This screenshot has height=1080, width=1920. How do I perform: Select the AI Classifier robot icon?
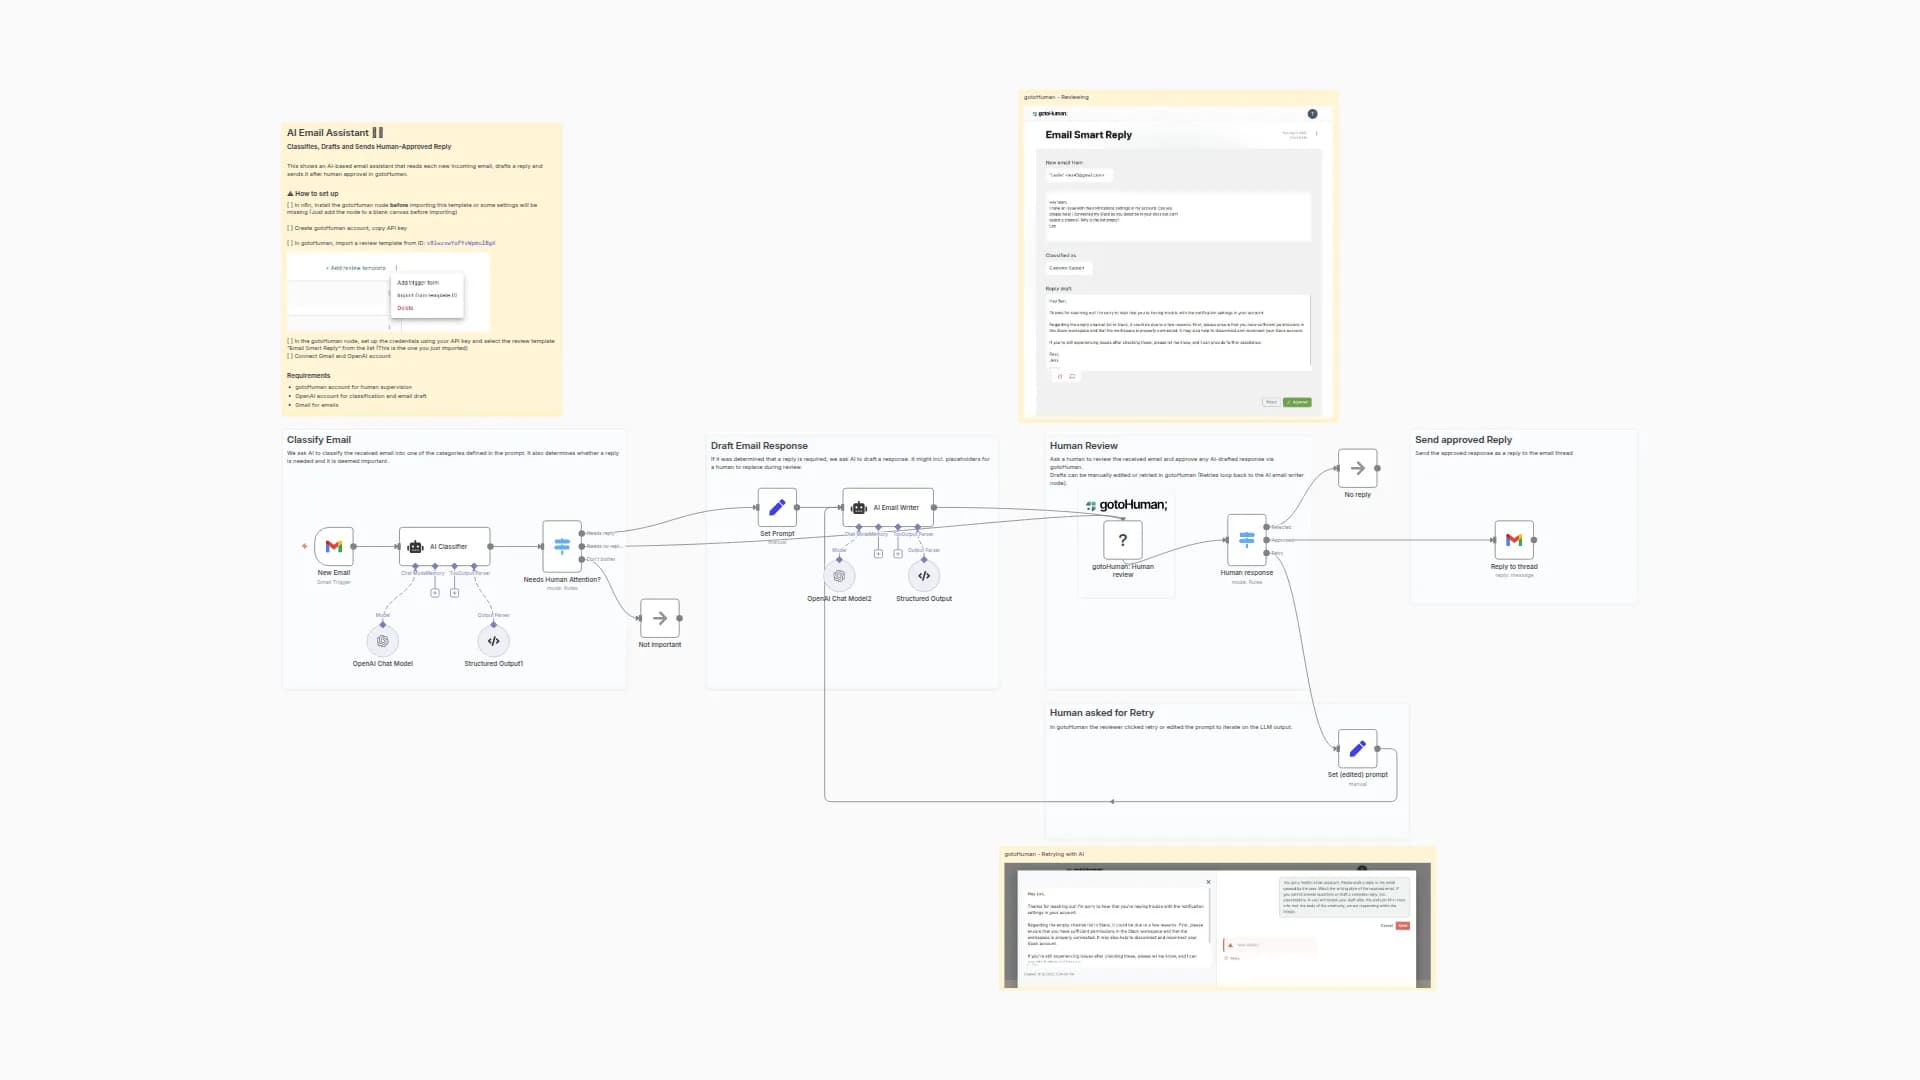click(413, 546)
